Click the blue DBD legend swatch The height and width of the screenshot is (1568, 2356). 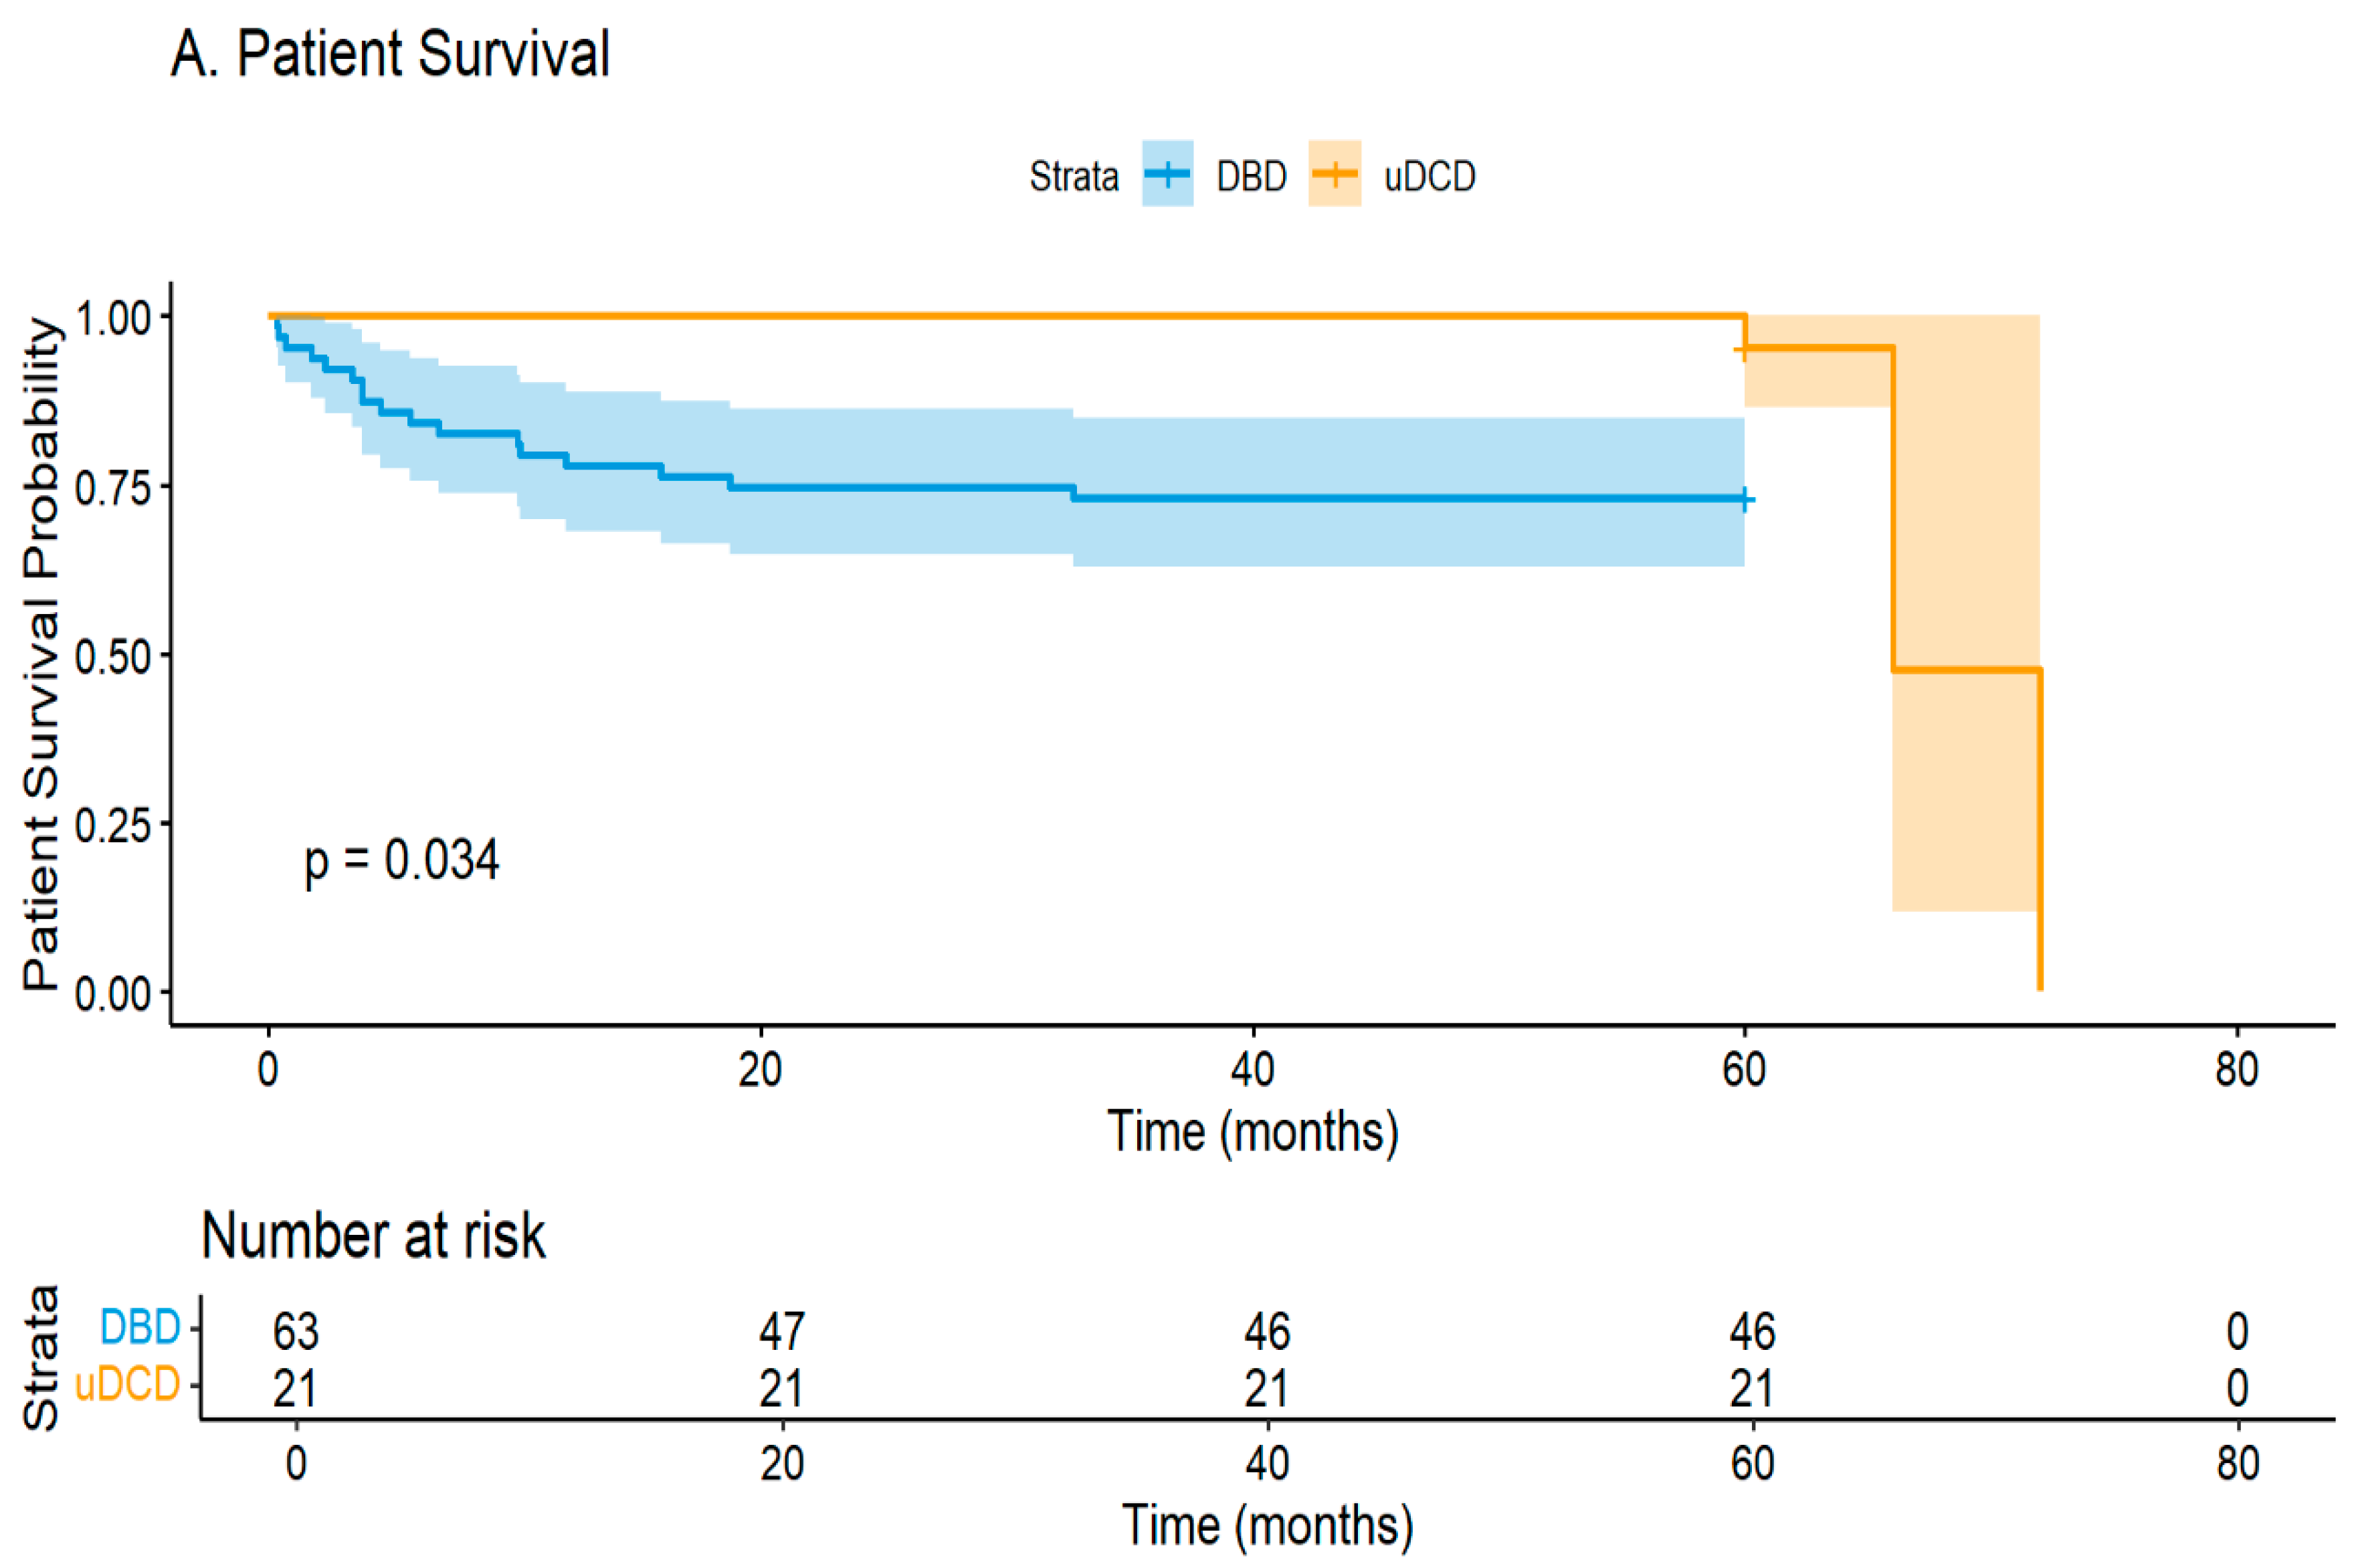click(1167, 174)
